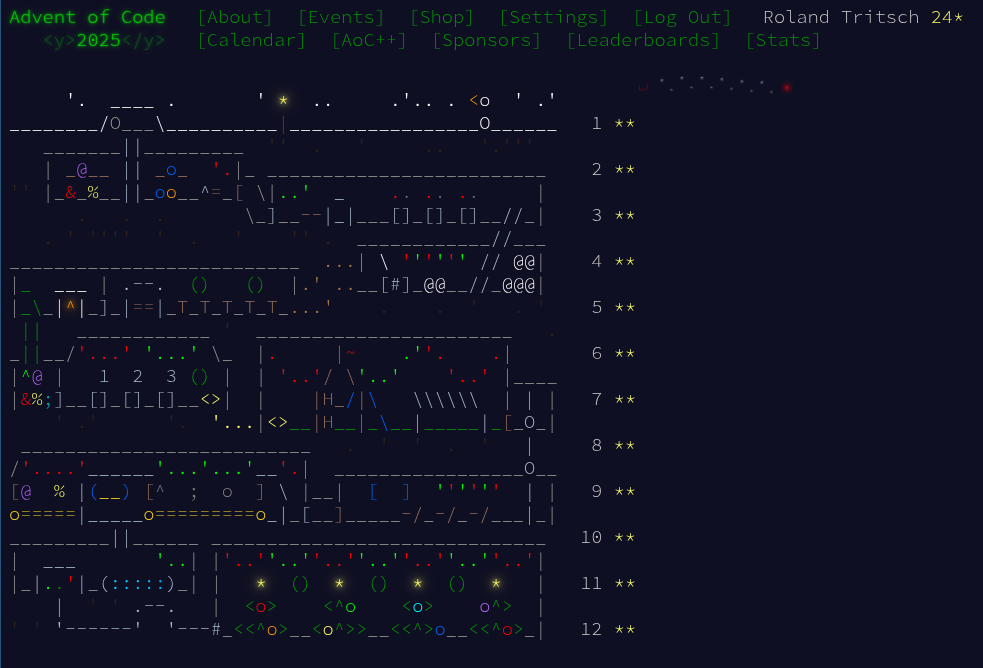Open Day 8 puzzle
This screenshot has width=983, height=668.
pyautogui.click(x=597, y=446)
